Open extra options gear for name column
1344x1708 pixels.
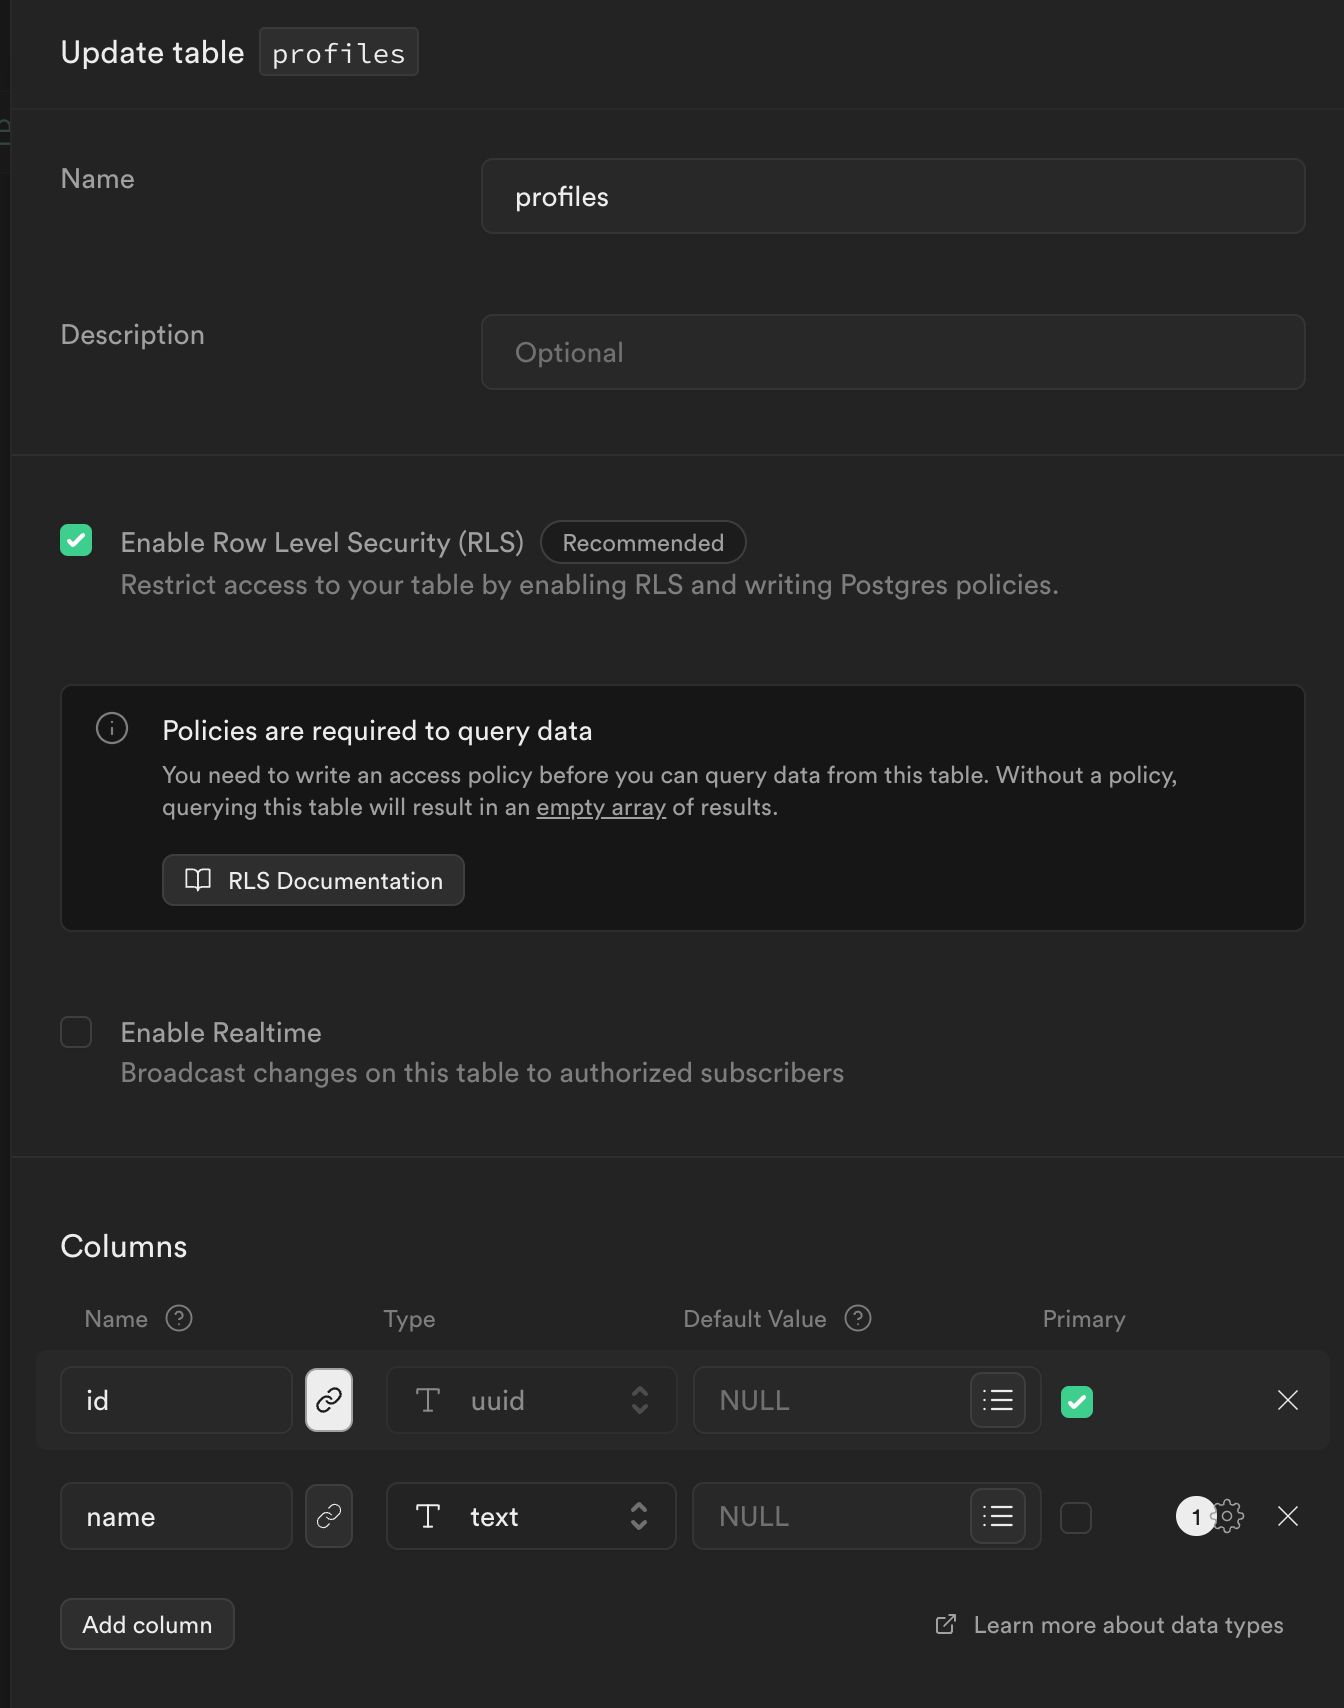1228,1516
